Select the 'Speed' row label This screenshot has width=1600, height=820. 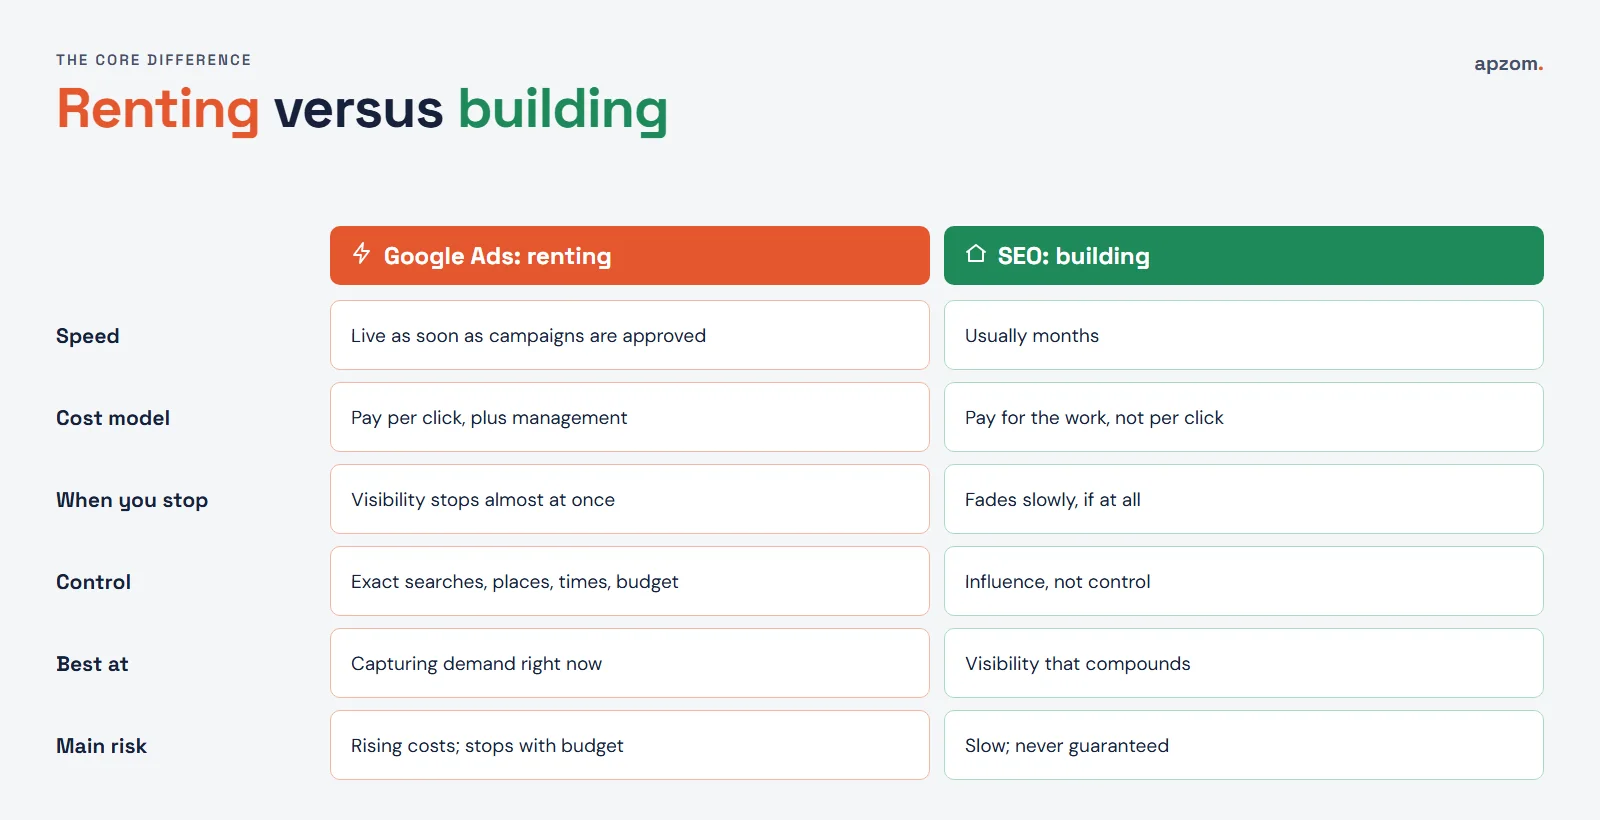88,336
